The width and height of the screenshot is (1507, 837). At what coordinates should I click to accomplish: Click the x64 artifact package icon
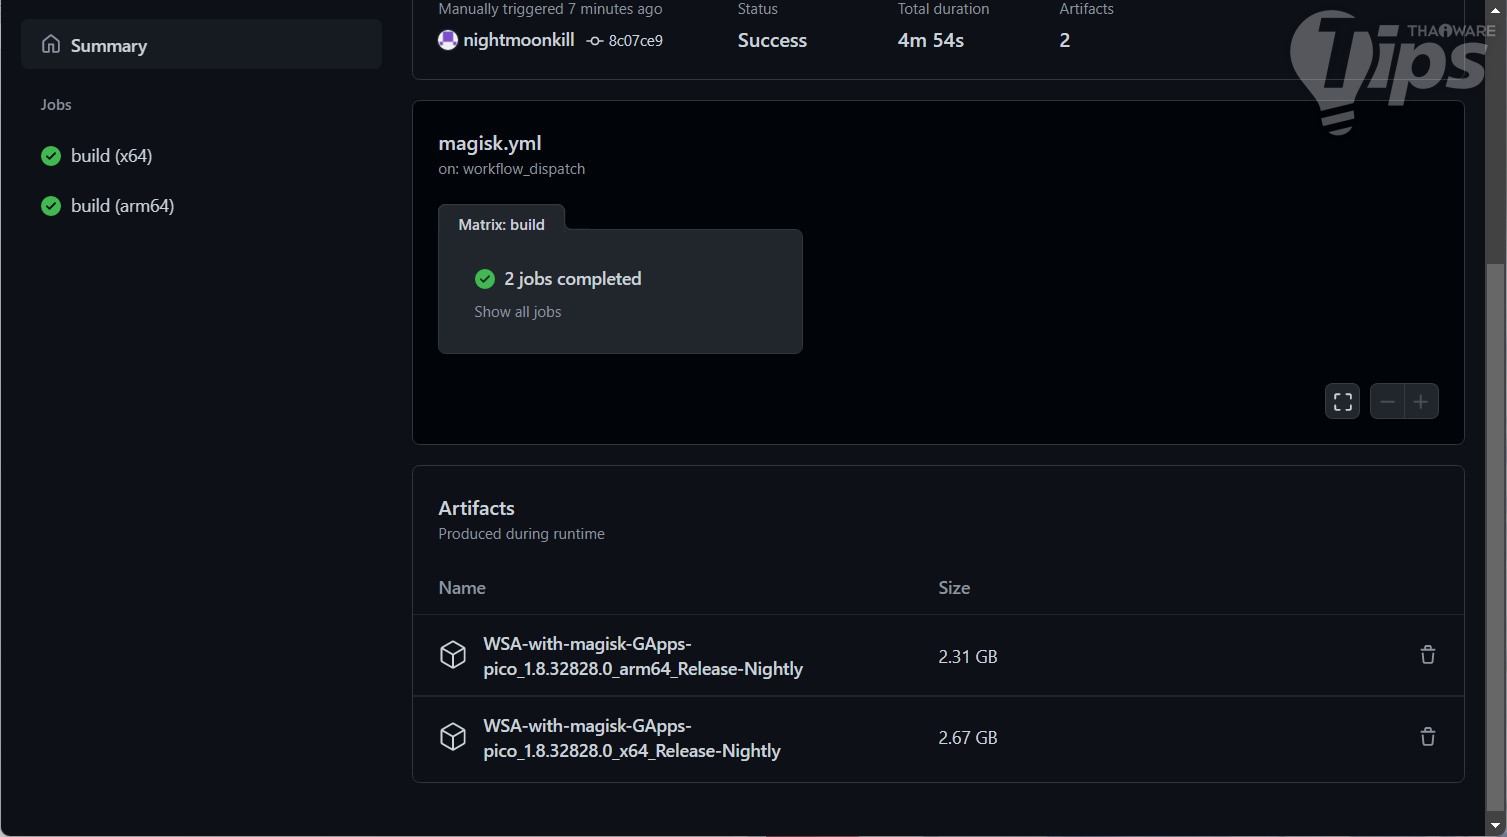pyautogui.click(x=453, y=737)
